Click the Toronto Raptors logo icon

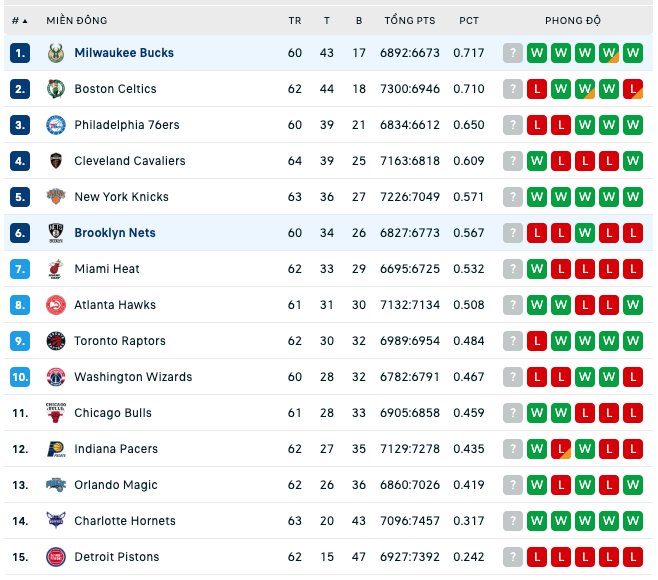pos(55,341)
